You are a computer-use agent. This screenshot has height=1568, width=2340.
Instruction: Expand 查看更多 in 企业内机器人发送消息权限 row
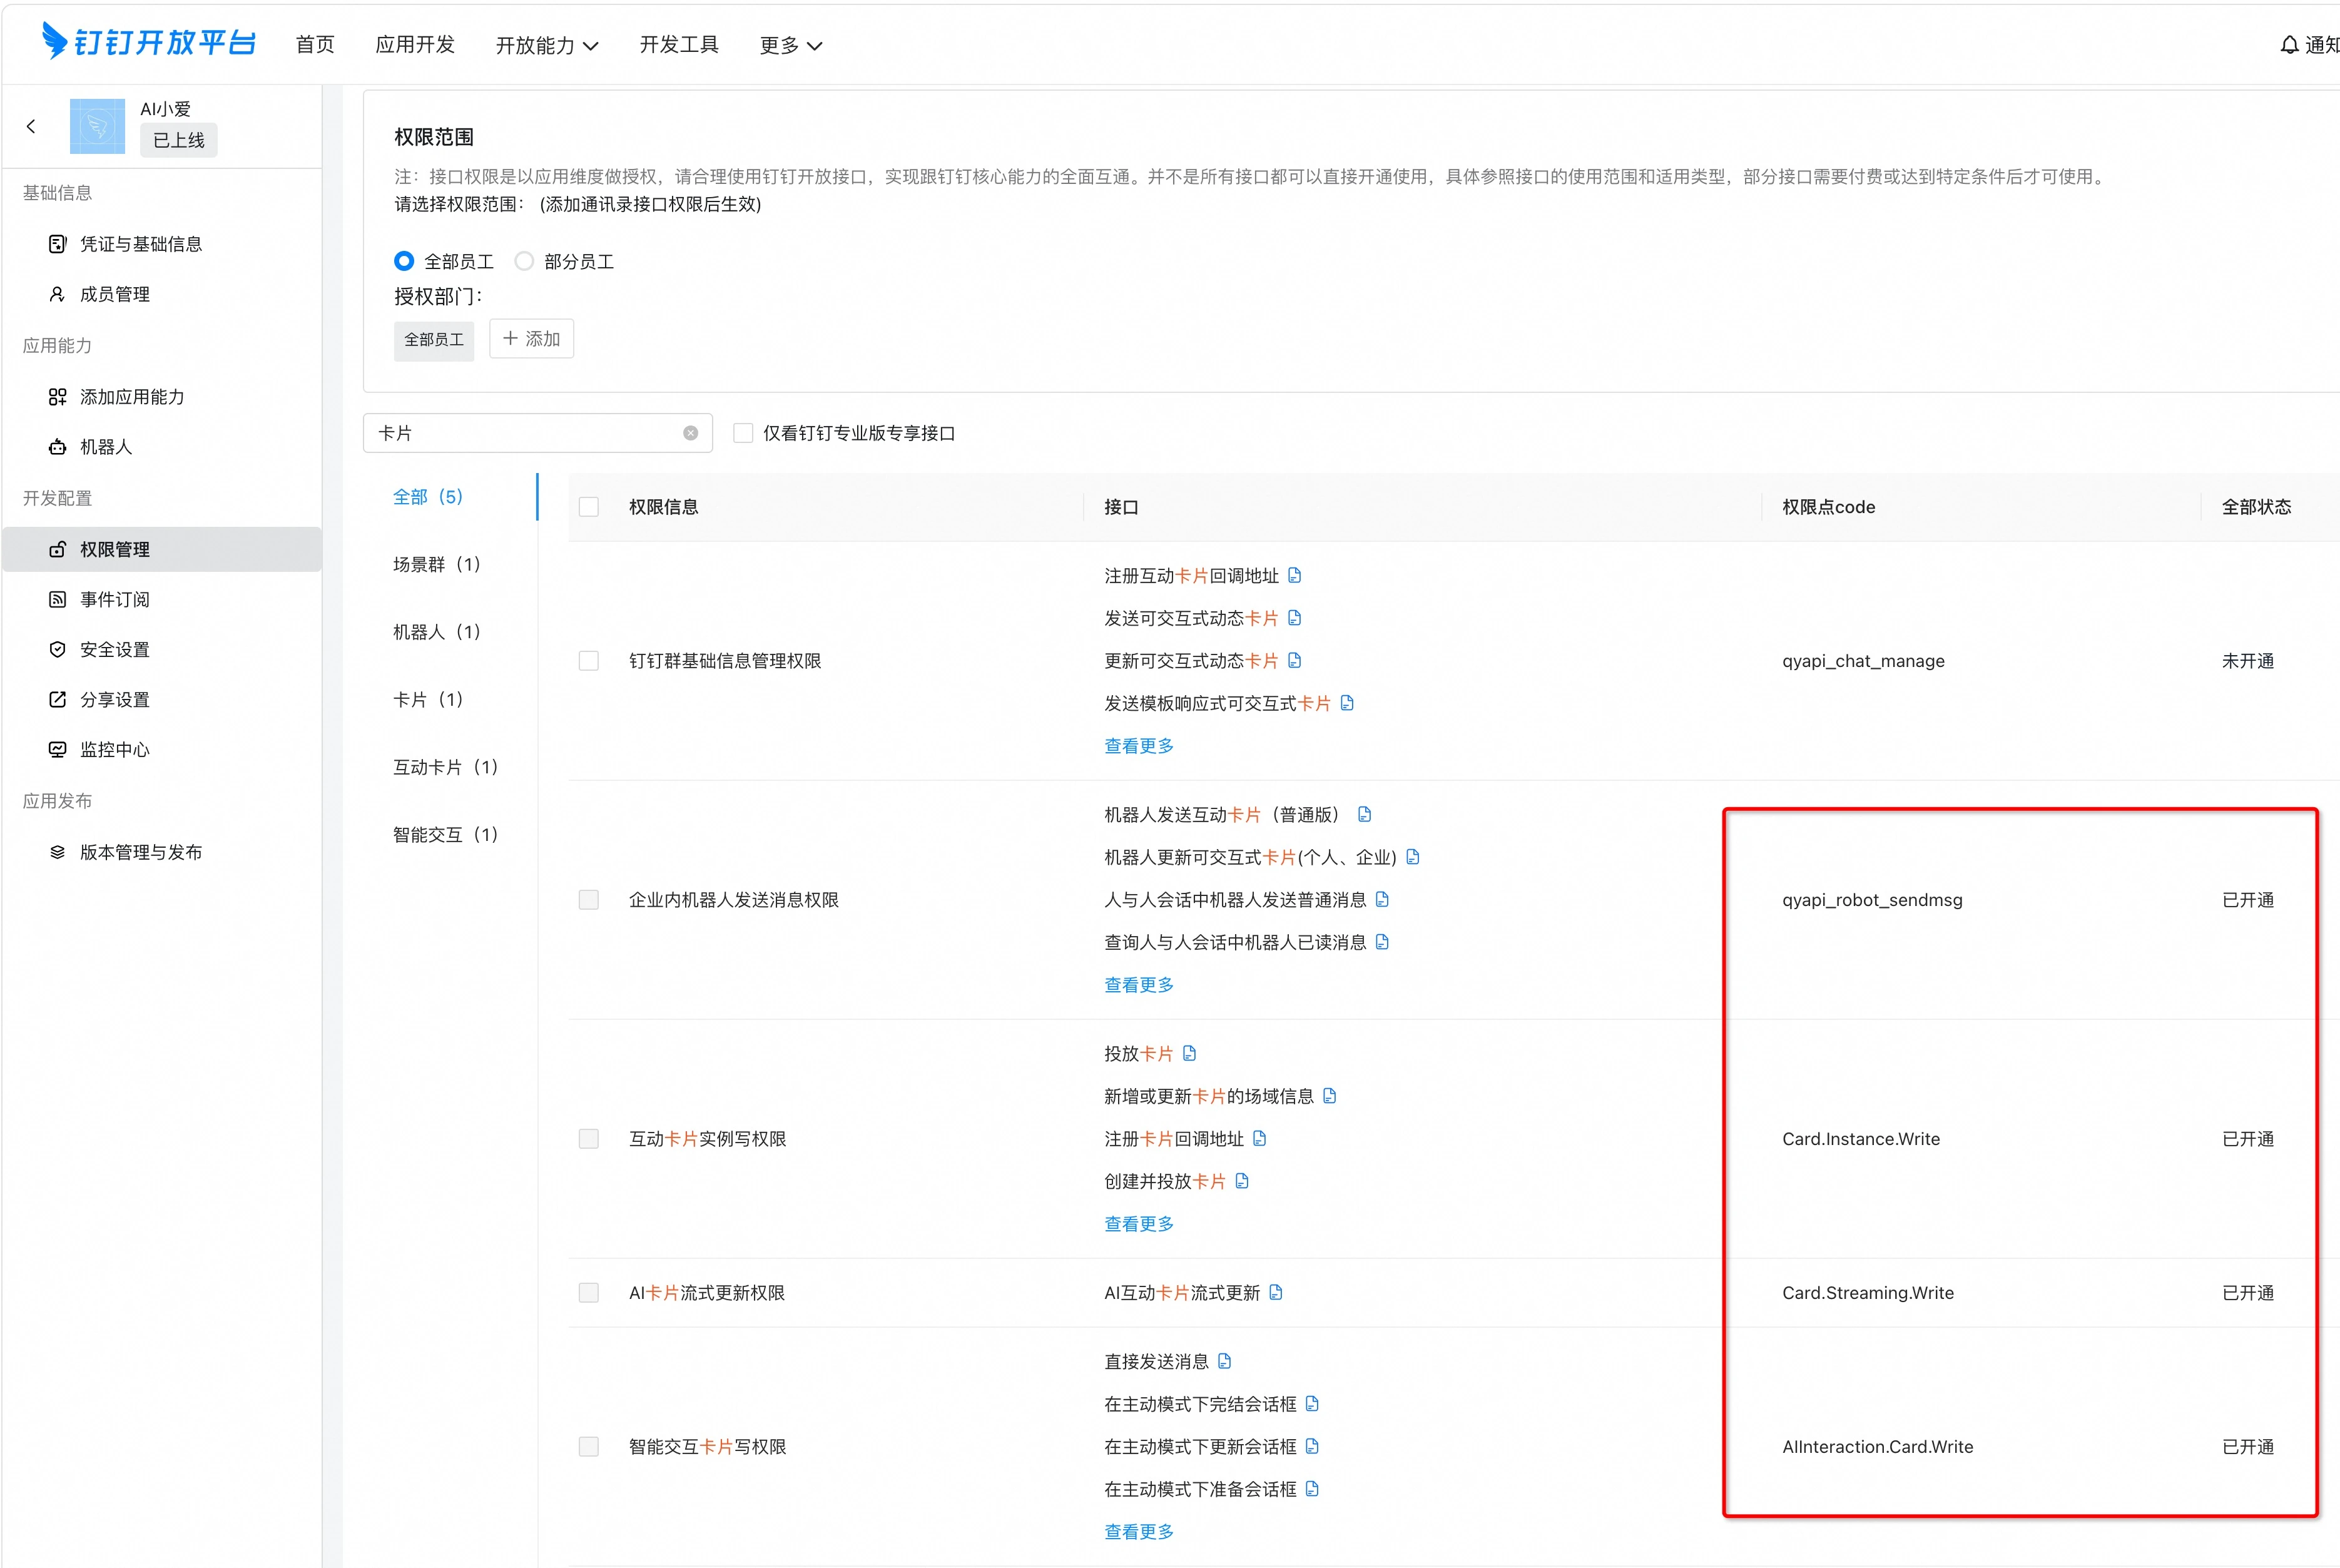coord(1139,985)
